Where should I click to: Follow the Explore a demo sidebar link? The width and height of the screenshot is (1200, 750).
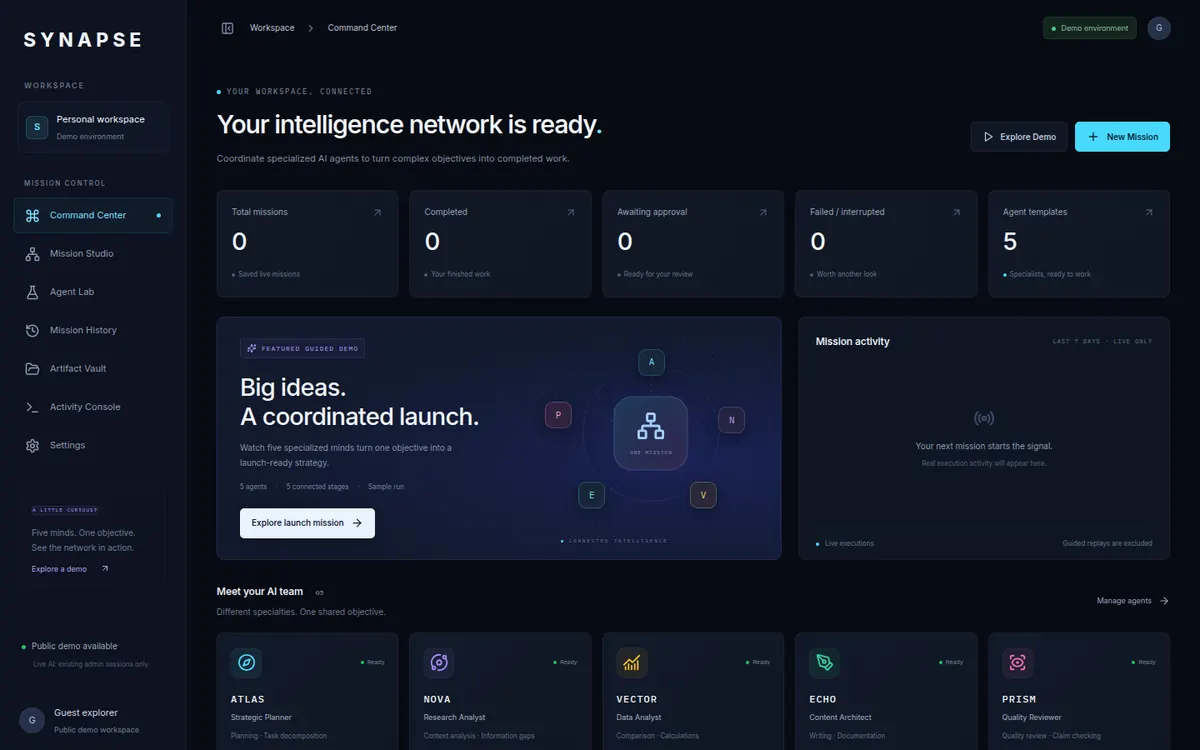[70, 569]
